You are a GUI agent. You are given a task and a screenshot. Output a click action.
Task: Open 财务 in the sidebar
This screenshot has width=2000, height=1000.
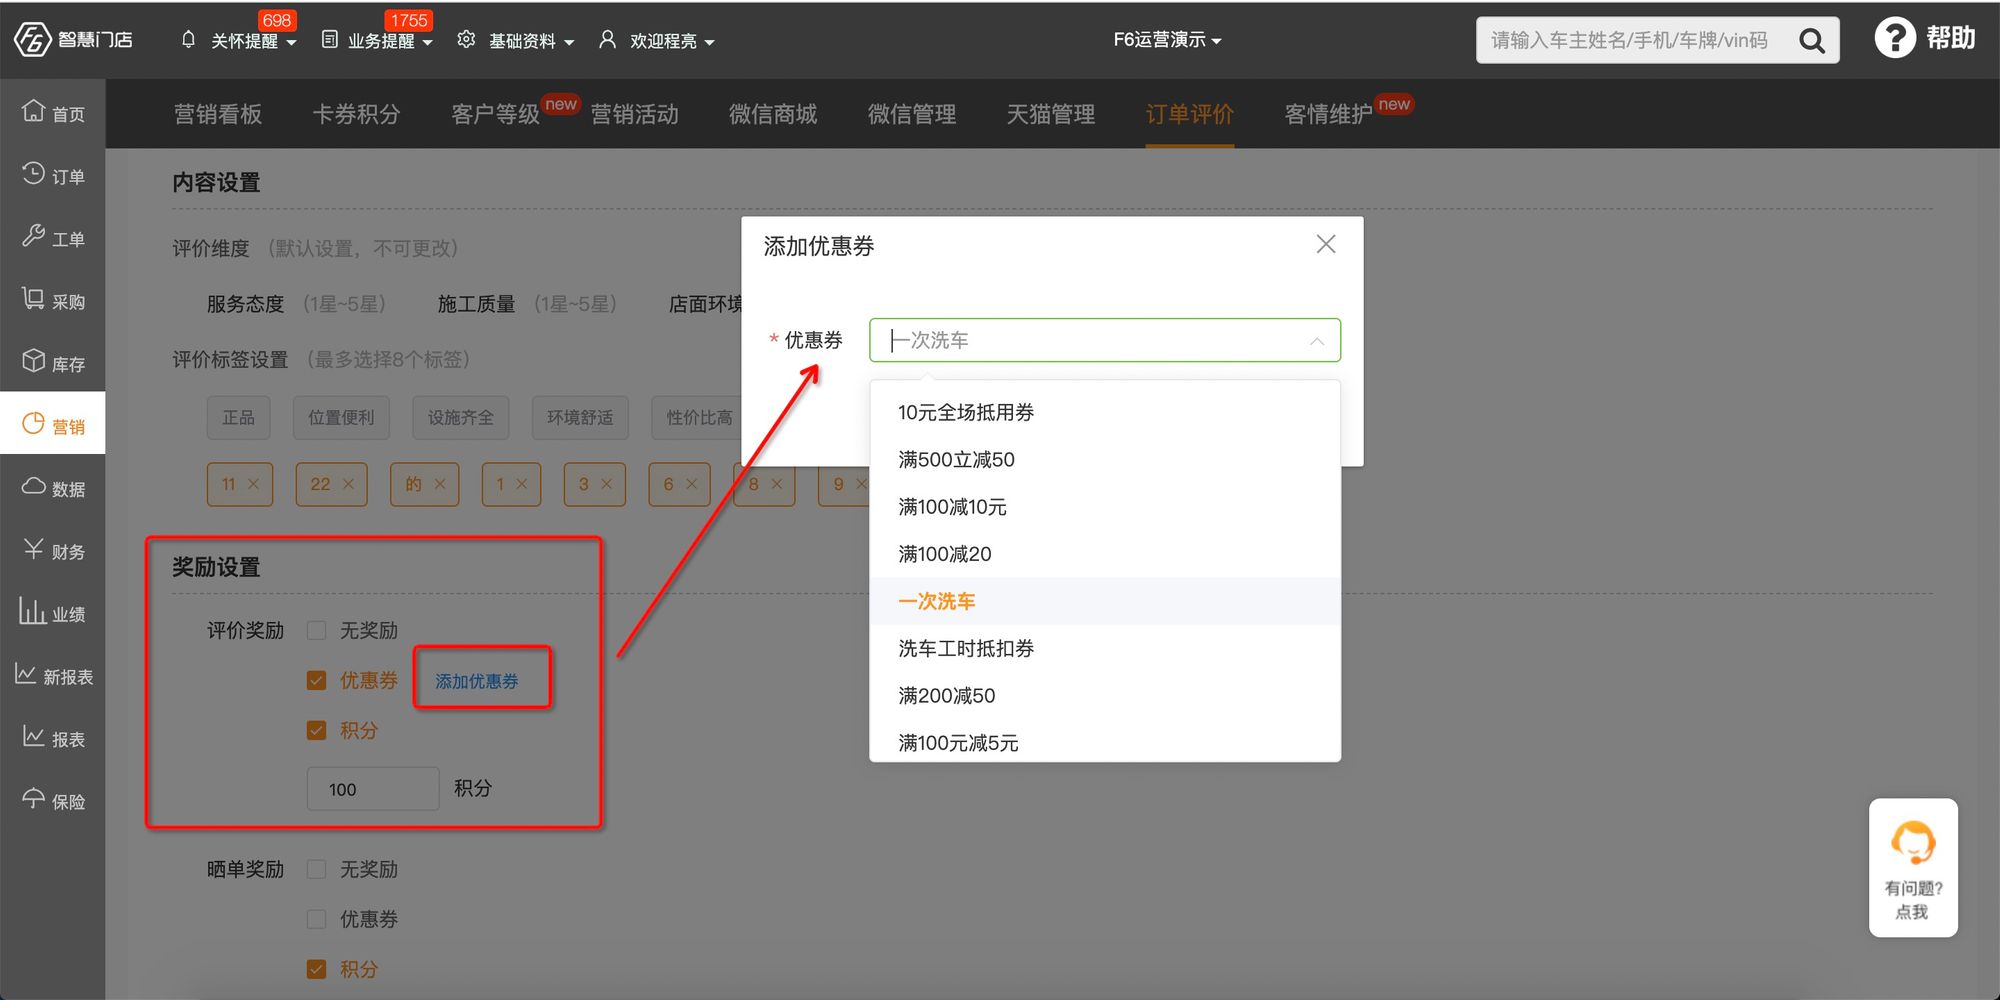pyautogui.click(x=53, y=550)
